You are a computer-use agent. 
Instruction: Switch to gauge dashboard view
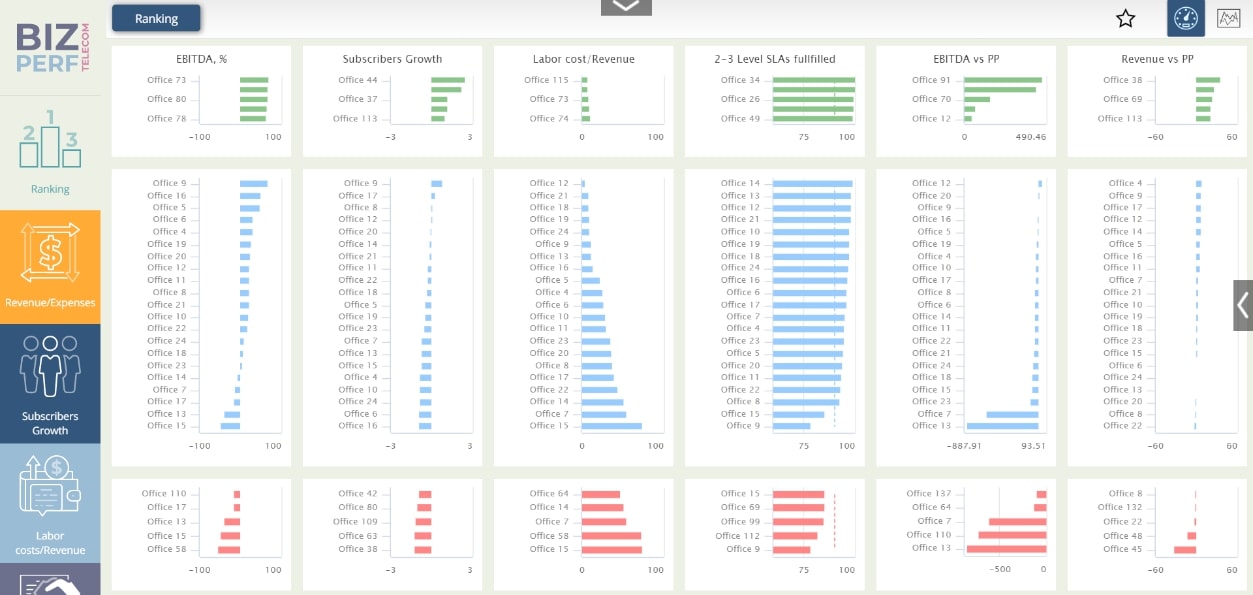click(1185, 18)
